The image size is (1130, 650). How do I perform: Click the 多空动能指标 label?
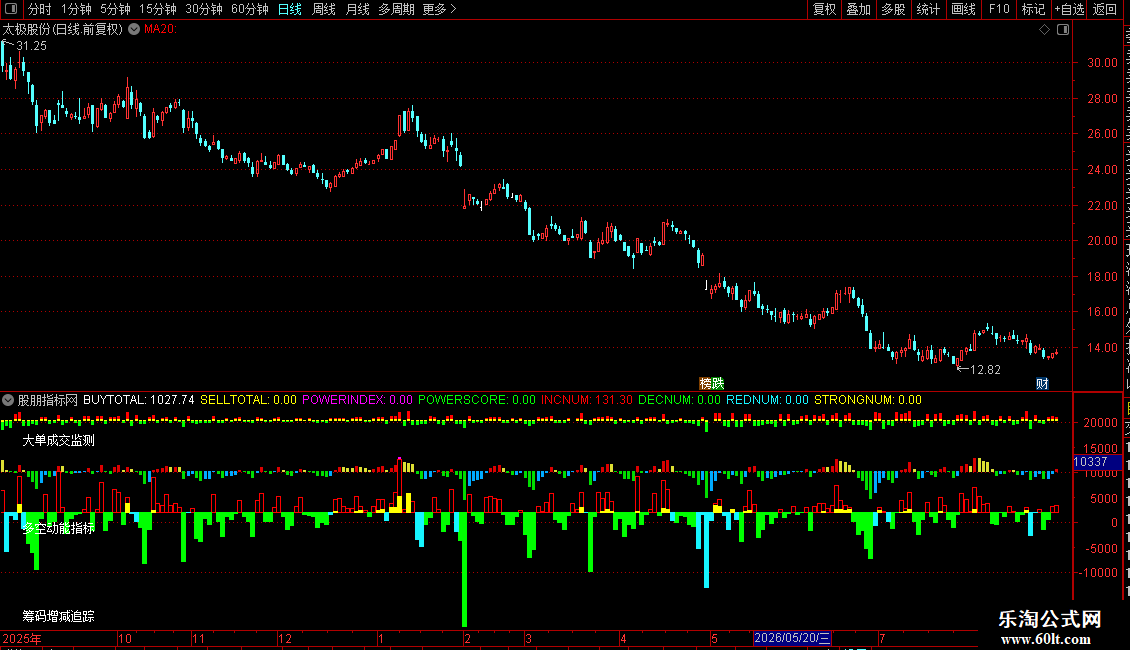coord(58,528)
